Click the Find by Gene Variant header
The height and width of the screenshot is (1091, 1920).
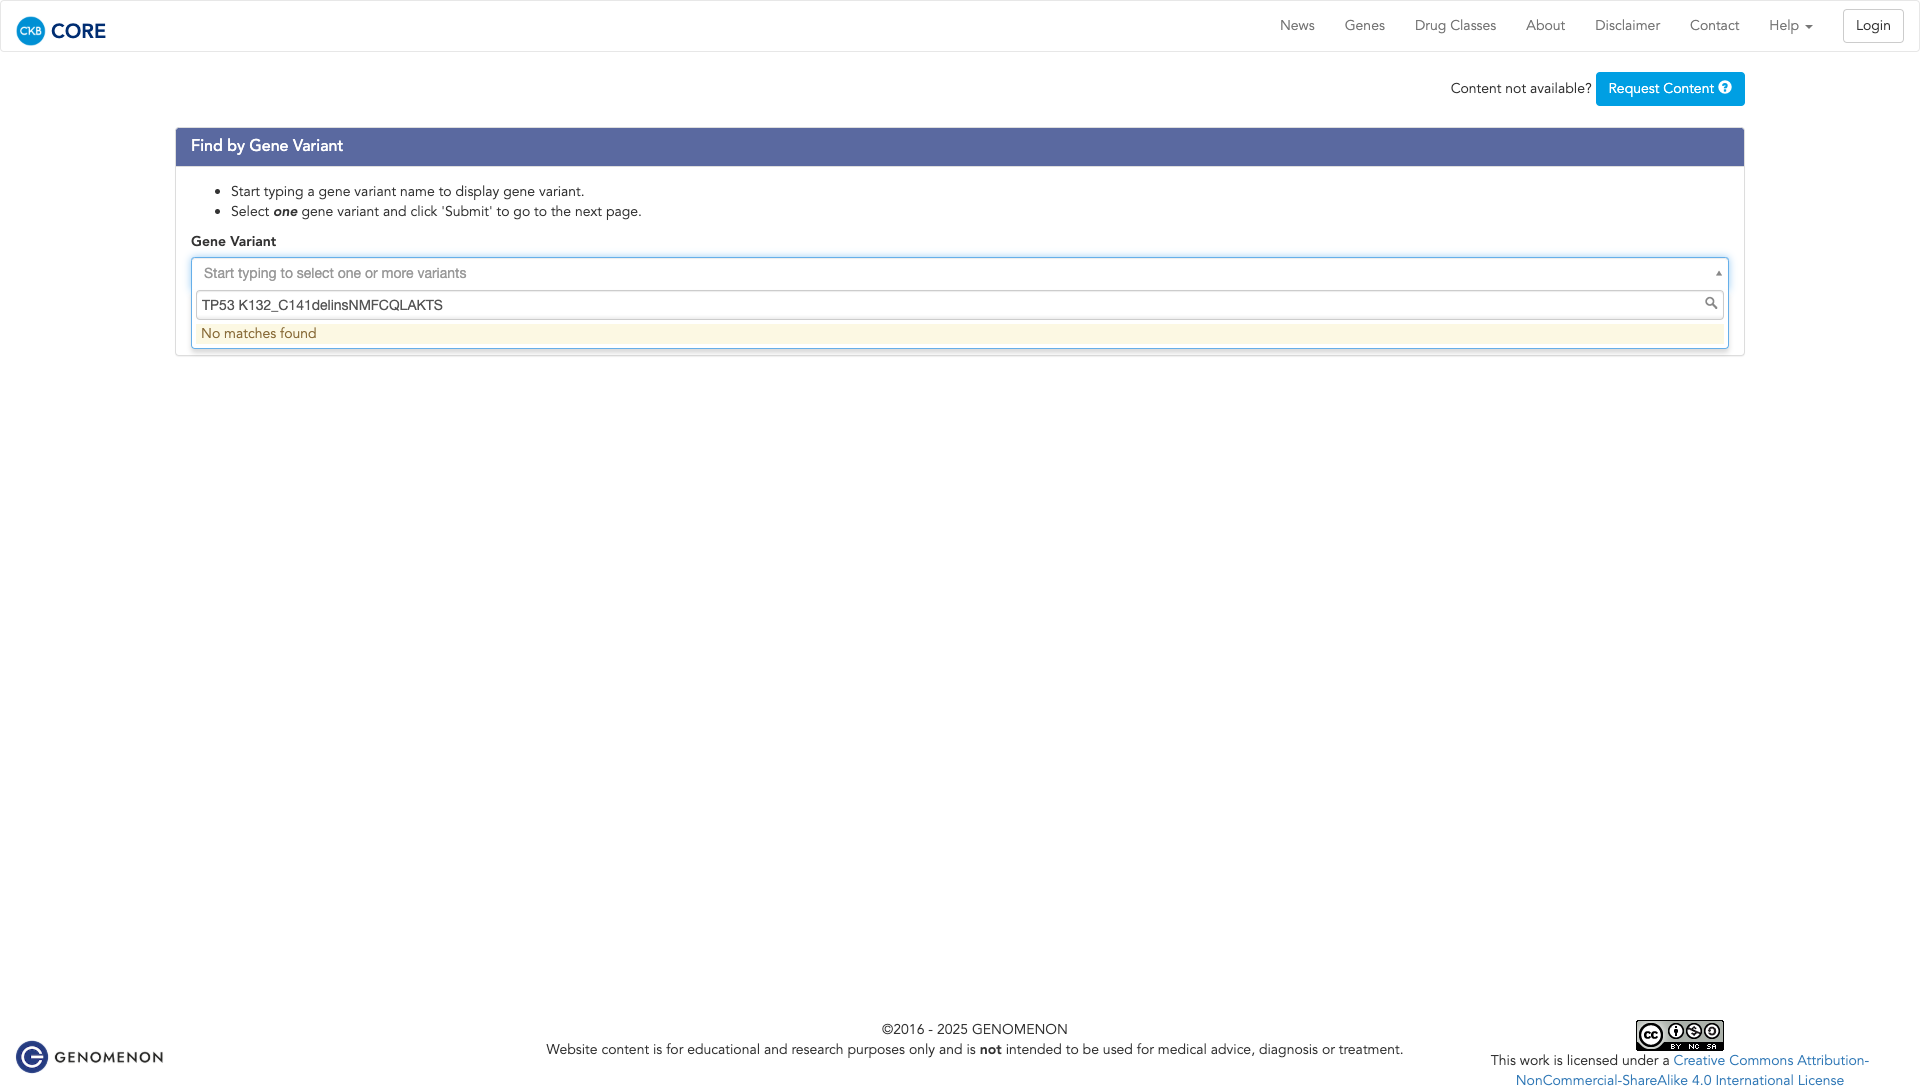(x=267, y=146)
